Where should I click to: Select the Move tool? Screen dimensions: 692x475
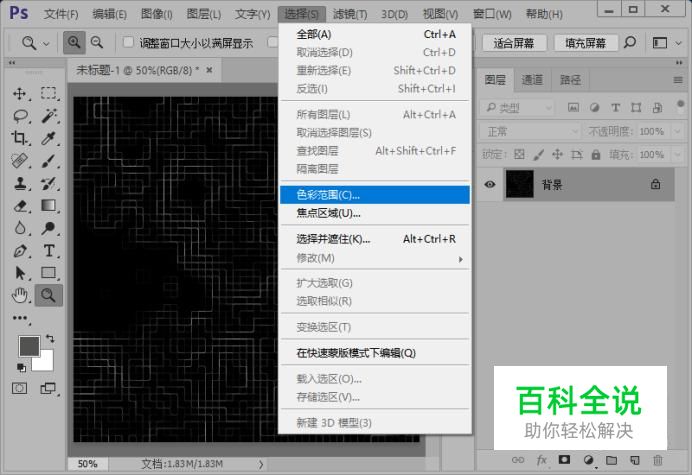(x=20, y=93)
